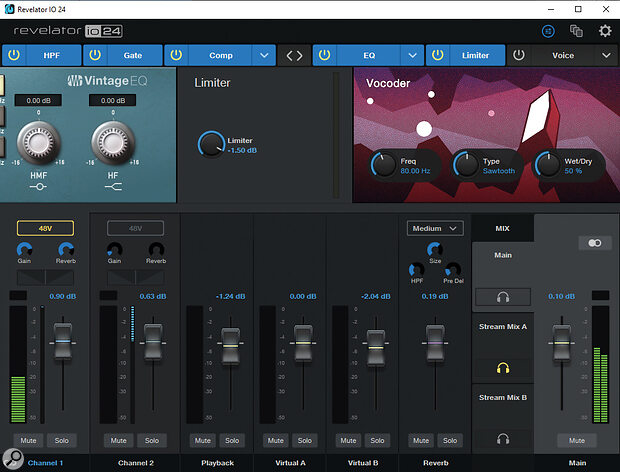Click the HMF 0.00 dB value field

coord(38,100)
